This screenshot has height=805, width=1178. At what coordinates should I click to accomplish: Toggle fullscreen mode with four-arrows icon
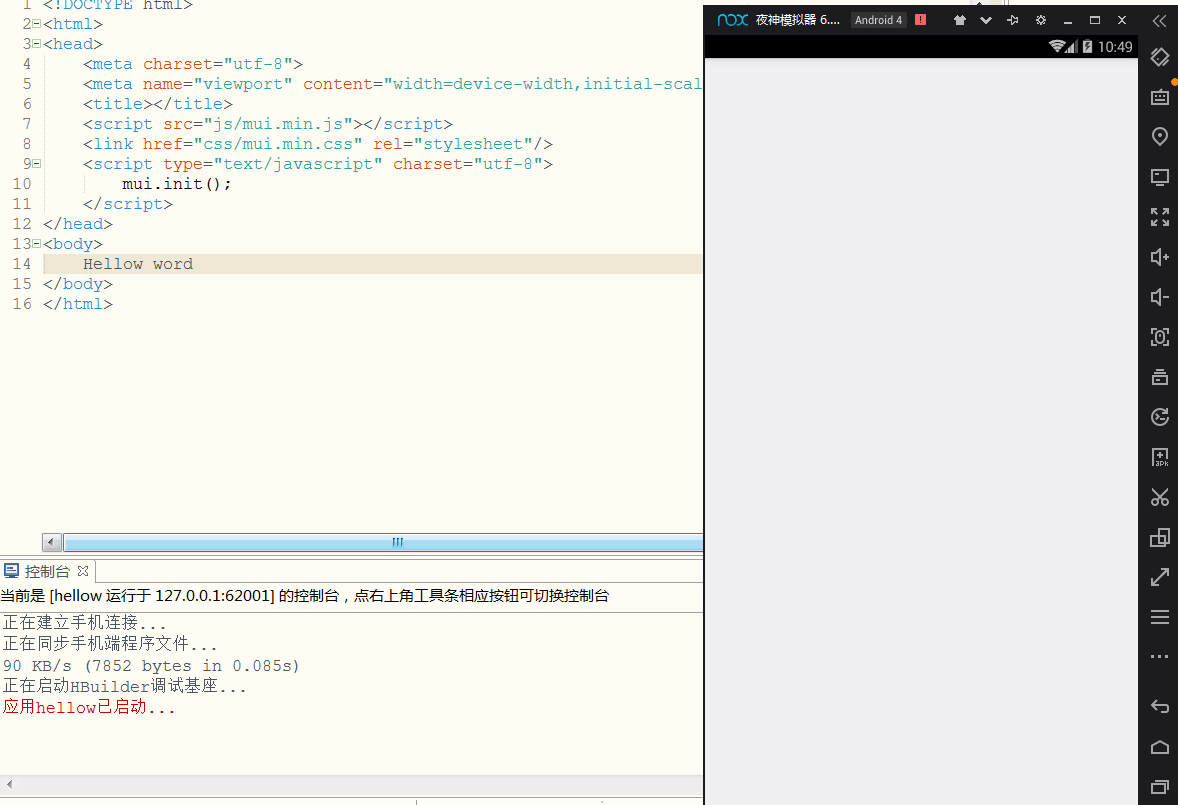pyautogui.click(x=1160, y=217)
